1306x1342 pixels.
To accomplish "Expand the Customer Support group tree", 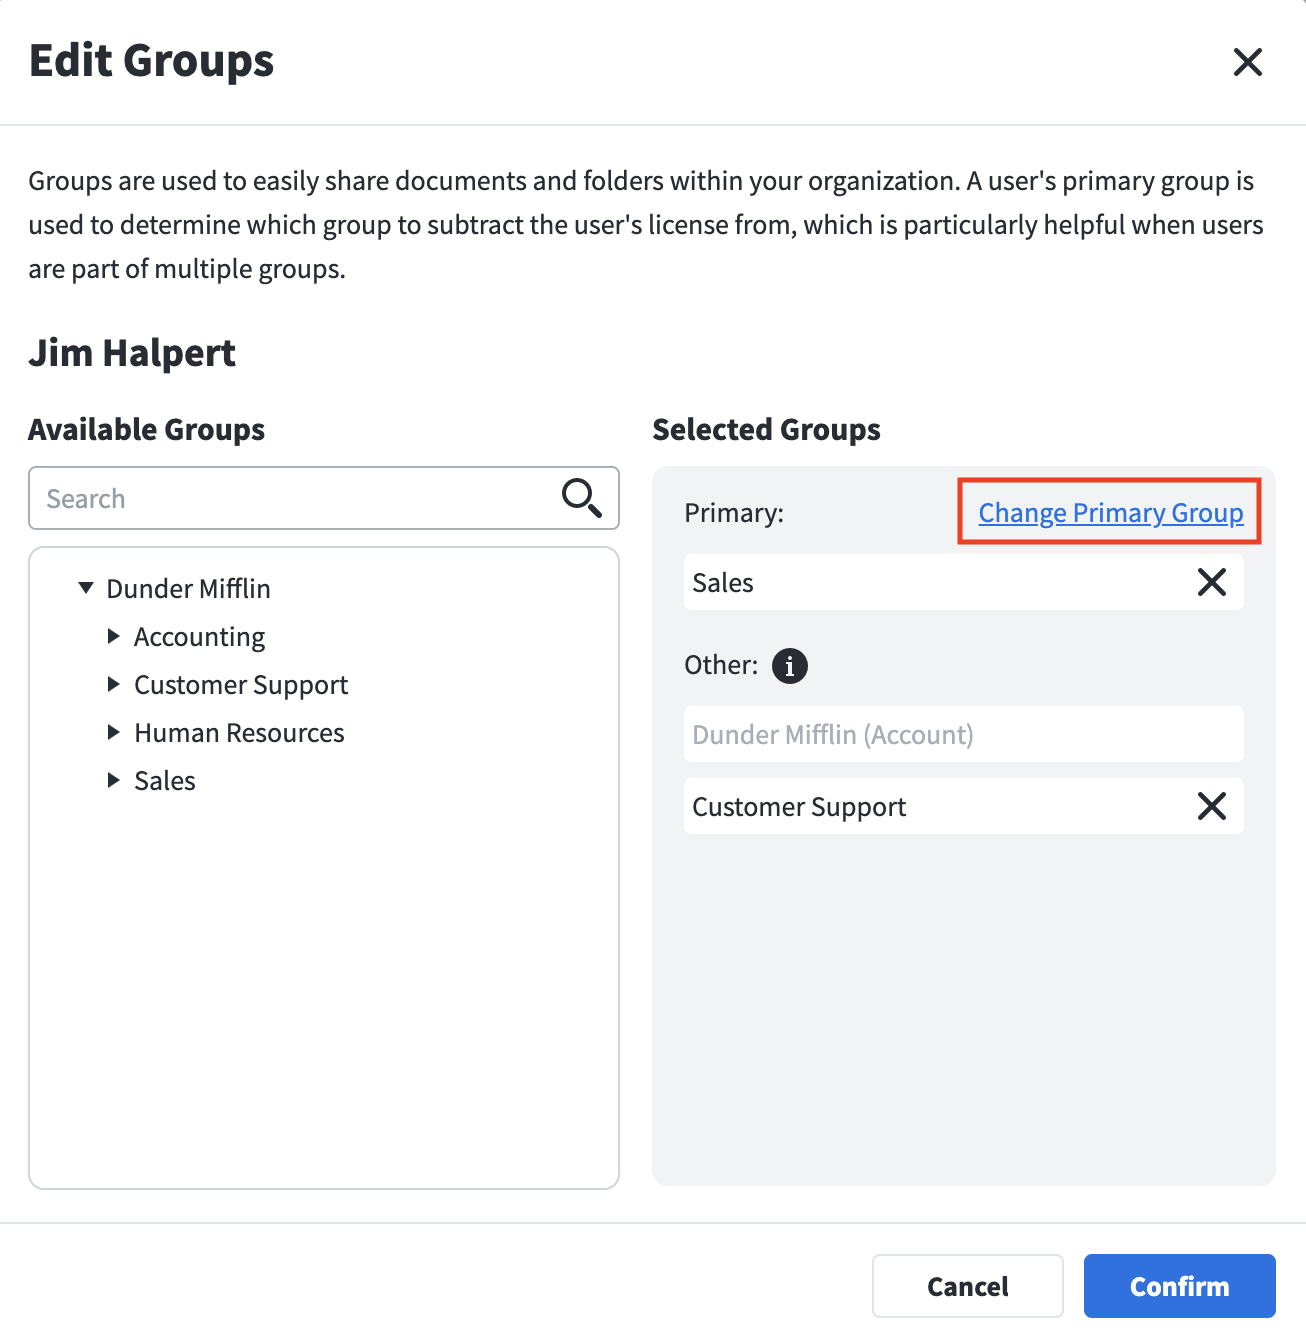I will 113,684.
